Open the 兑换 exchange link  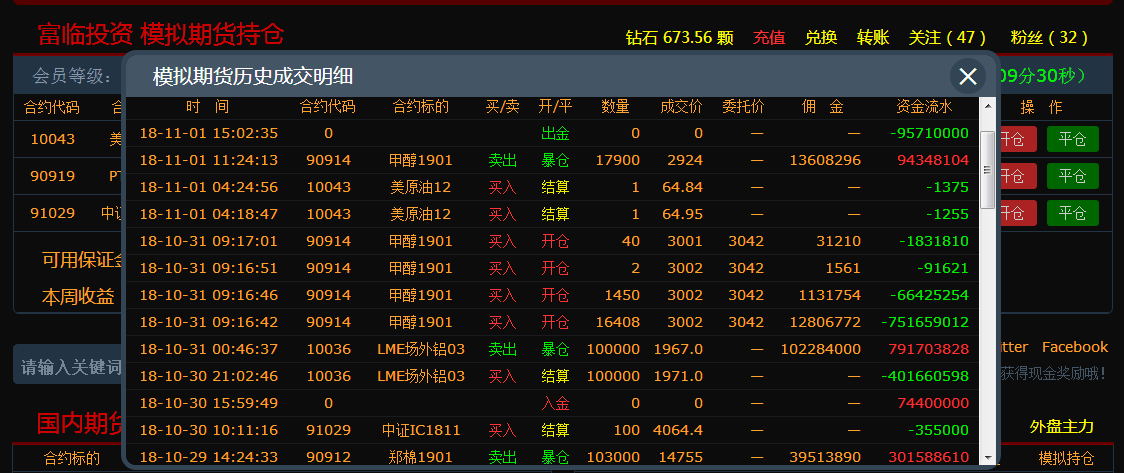821,37
